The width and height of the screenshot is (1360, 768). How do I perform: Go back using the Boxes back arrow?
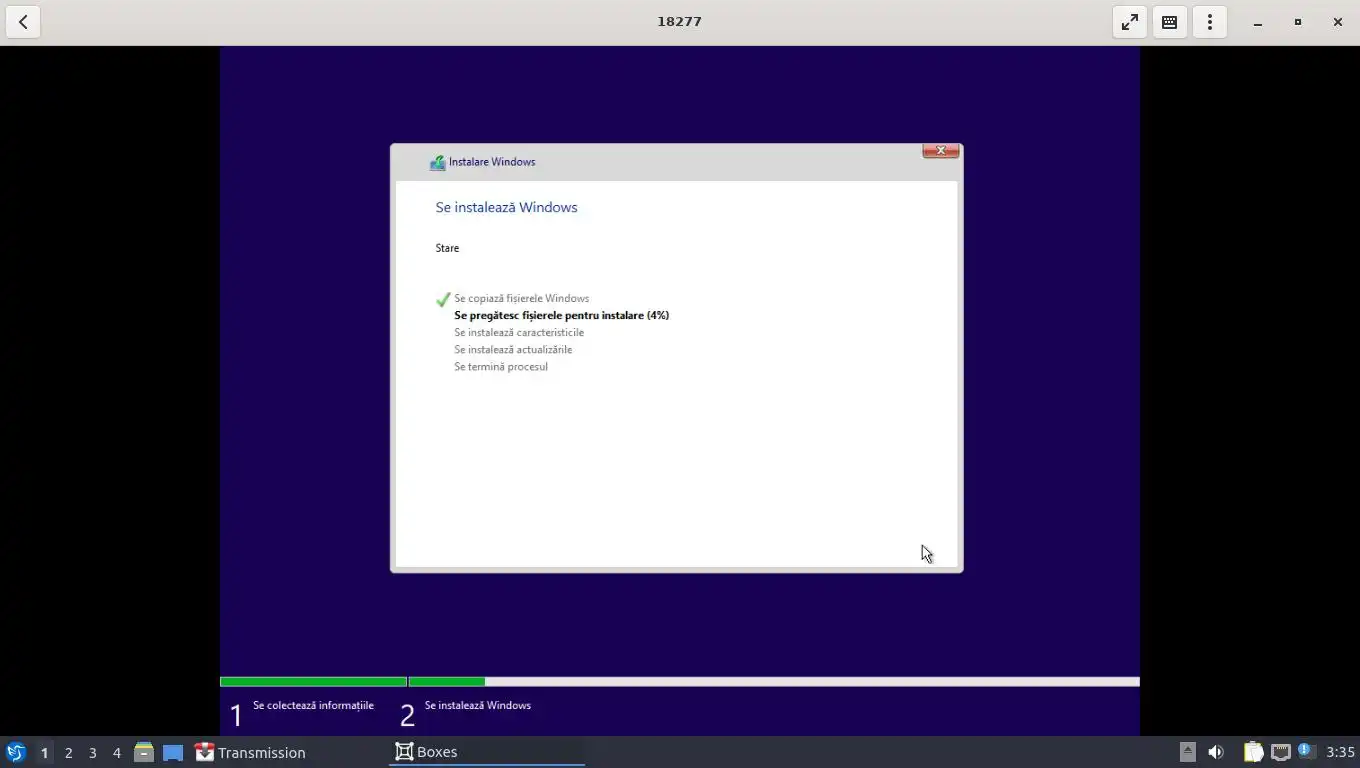click(x=23, y=22)
